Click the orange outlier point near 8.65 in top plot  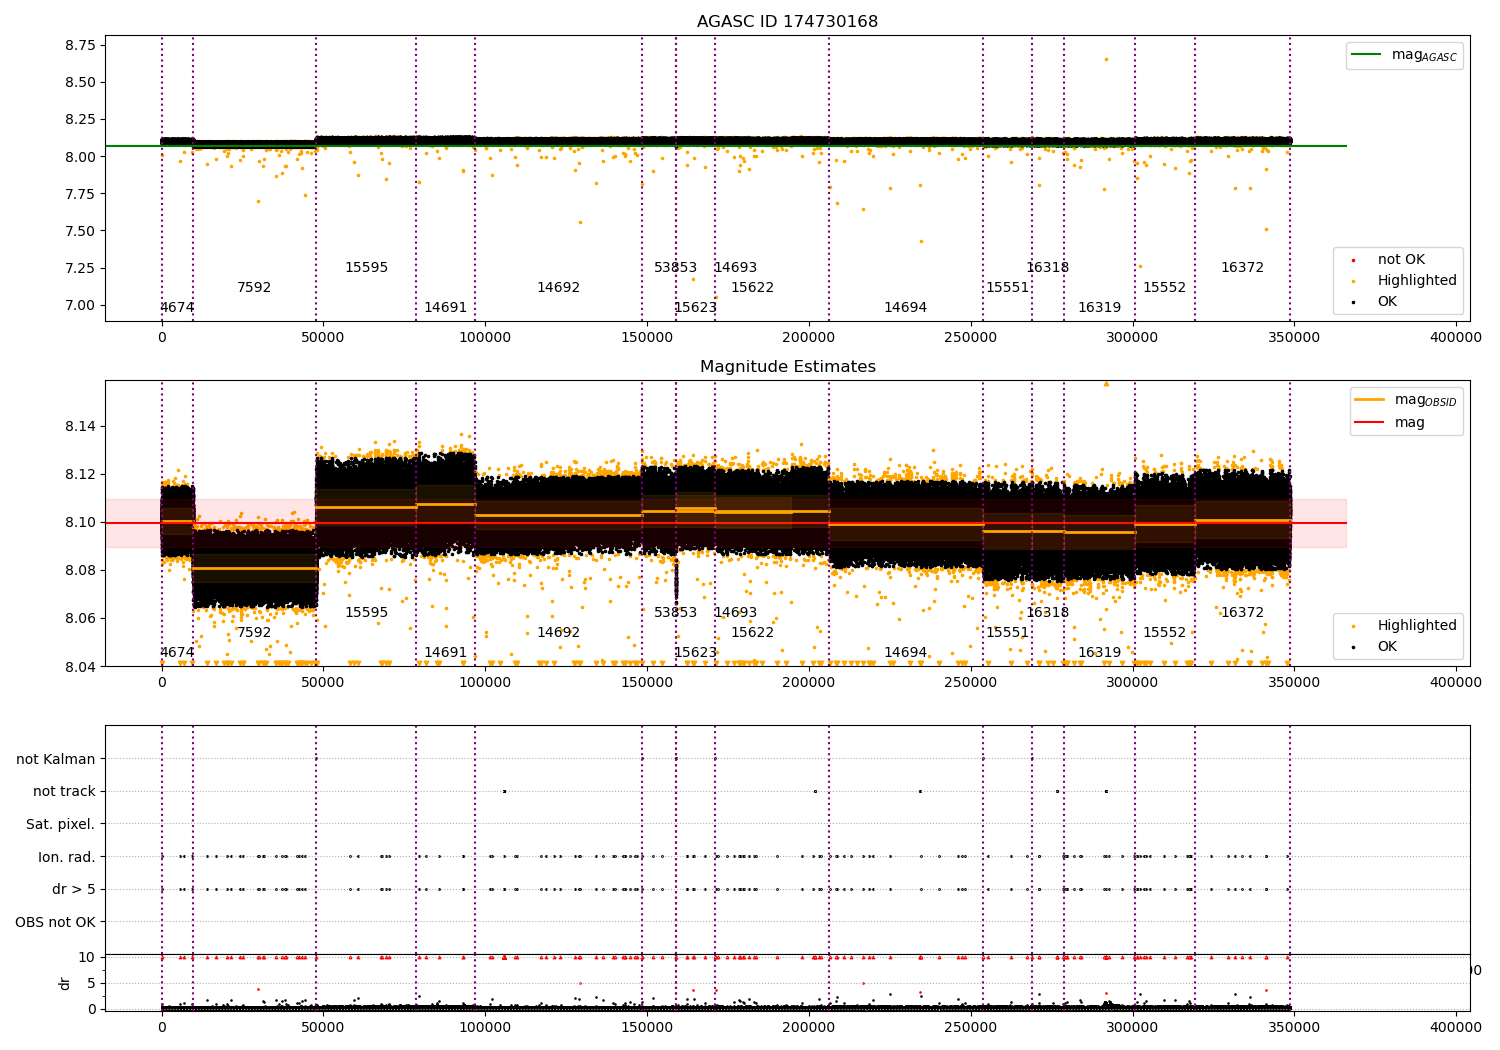1105,59
